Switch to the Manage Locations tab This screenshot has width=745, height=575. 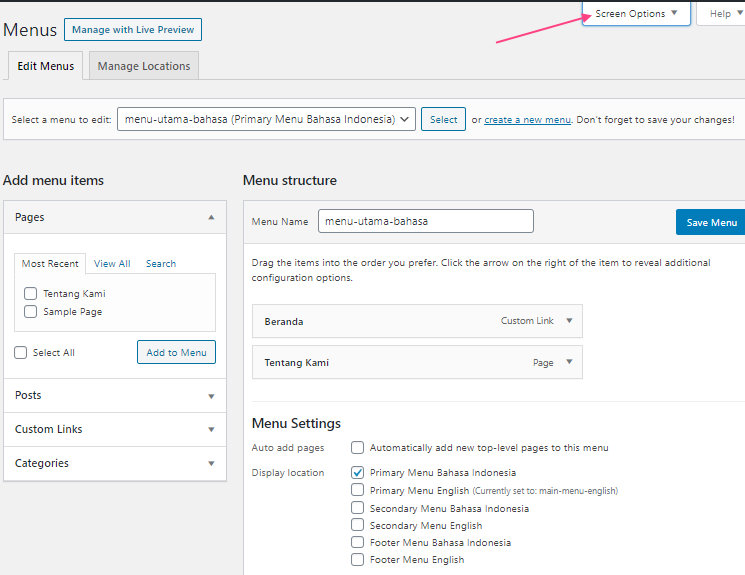coord(144,66)
